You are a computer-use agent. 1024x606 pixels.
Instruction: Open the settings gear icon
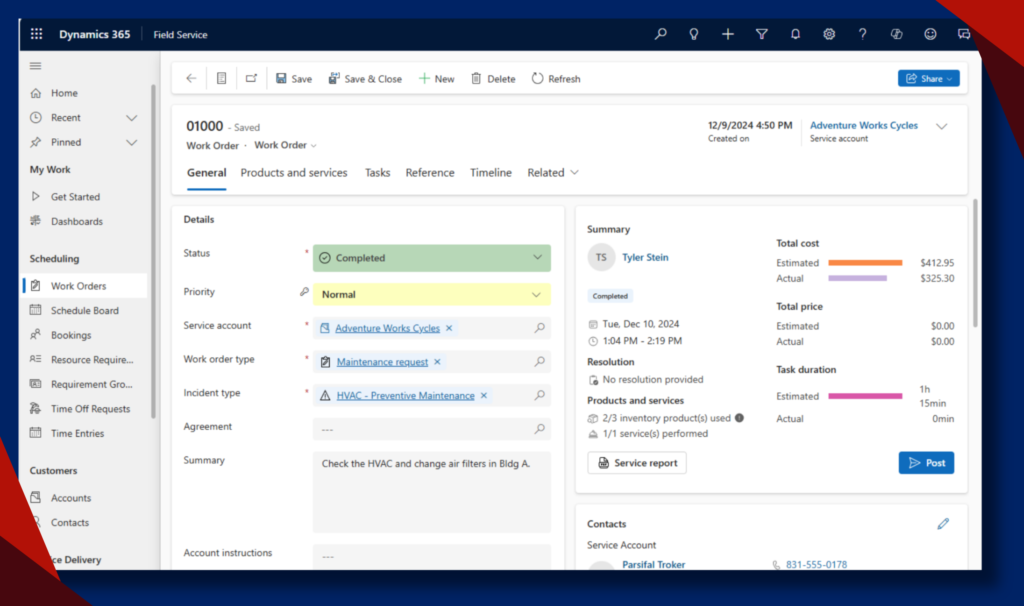click(829, 34)
